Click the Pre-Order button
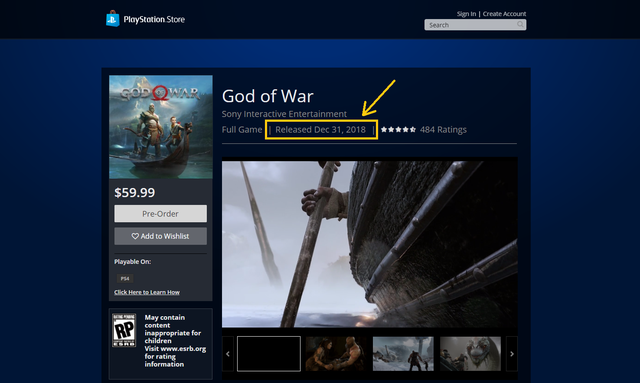The height and width of the screenshot is (383, 640). click(x=160, y=214)
